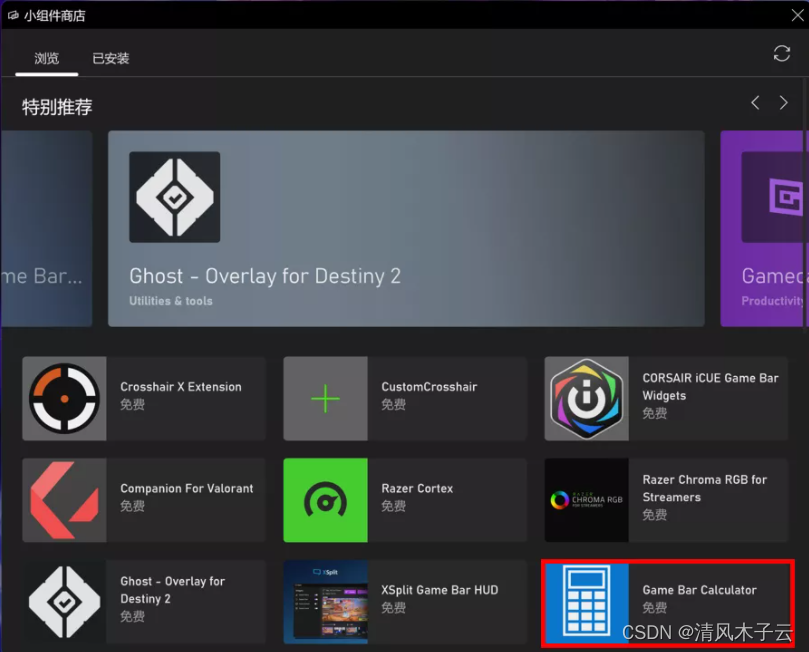Go to previous featured widget
Image resolution: width=809 pixels, height=652 pixels.
pos(755,103)
